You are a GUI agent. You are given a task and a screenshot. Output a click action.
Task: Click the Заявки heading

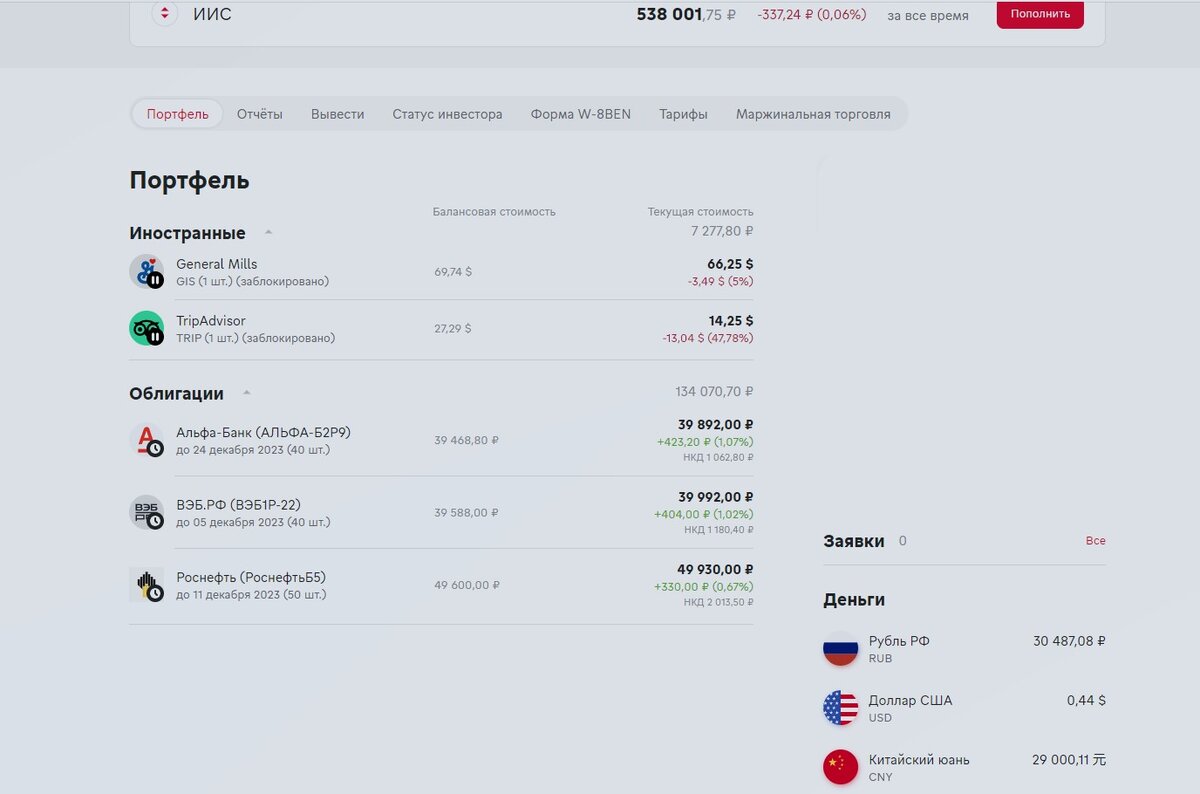(854, 541)
